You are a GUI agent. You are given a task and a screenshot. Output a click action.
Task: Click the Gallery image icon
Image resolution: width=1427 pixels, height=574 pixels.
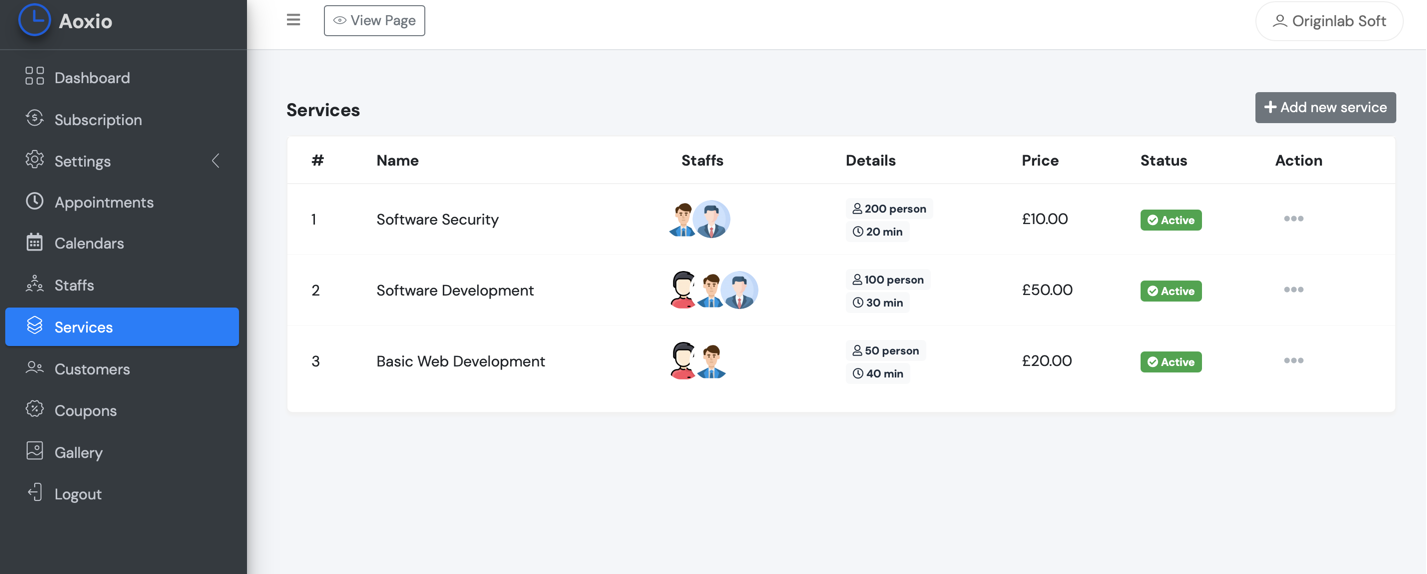click(35, 452)
